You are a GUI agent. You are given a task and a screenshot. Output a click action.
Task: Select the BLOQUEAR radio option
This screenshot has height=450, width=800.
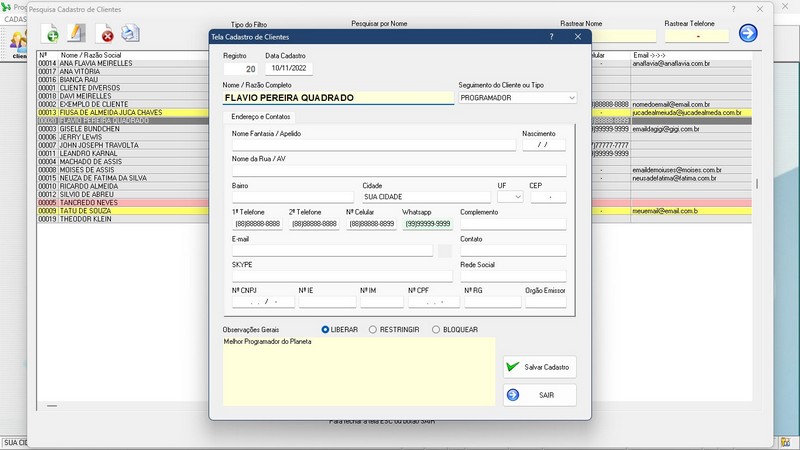436,329
